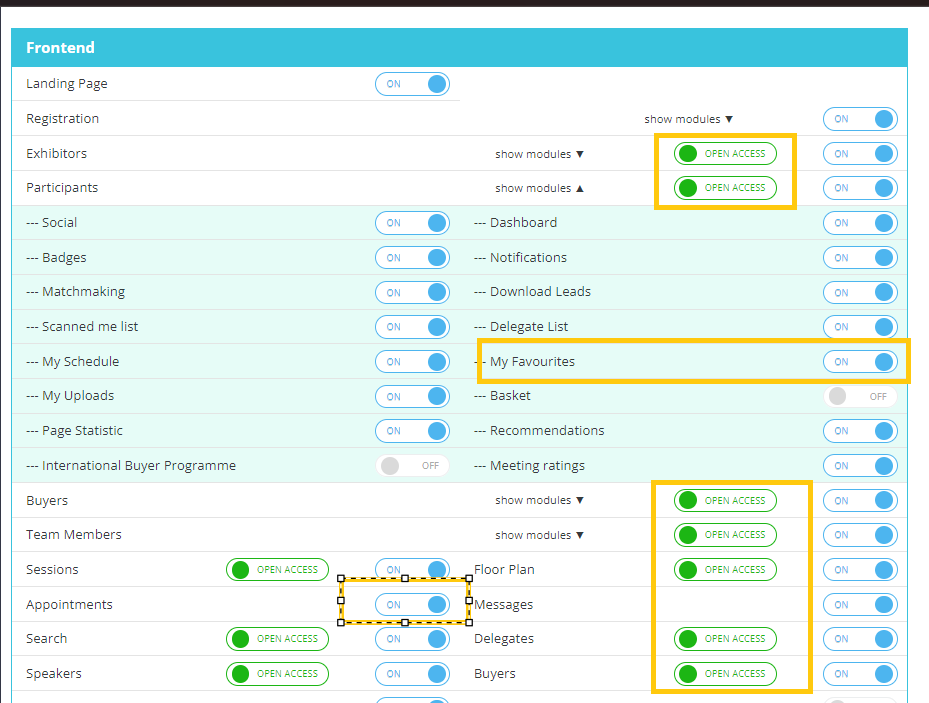Toggle the Landing Page switch off
The height and width of the screenshot is (703, 929).
click(412, 84)
